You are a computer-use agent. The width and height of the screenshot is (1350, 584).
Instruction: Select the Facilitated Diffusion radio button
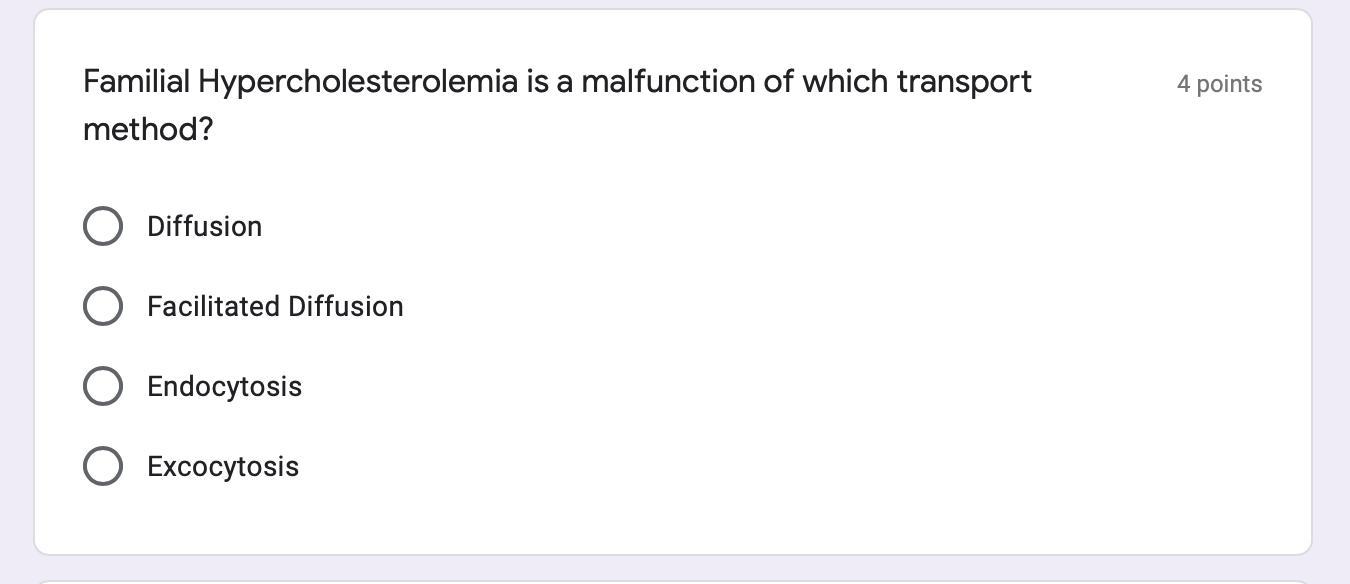[x=103, y=306]
